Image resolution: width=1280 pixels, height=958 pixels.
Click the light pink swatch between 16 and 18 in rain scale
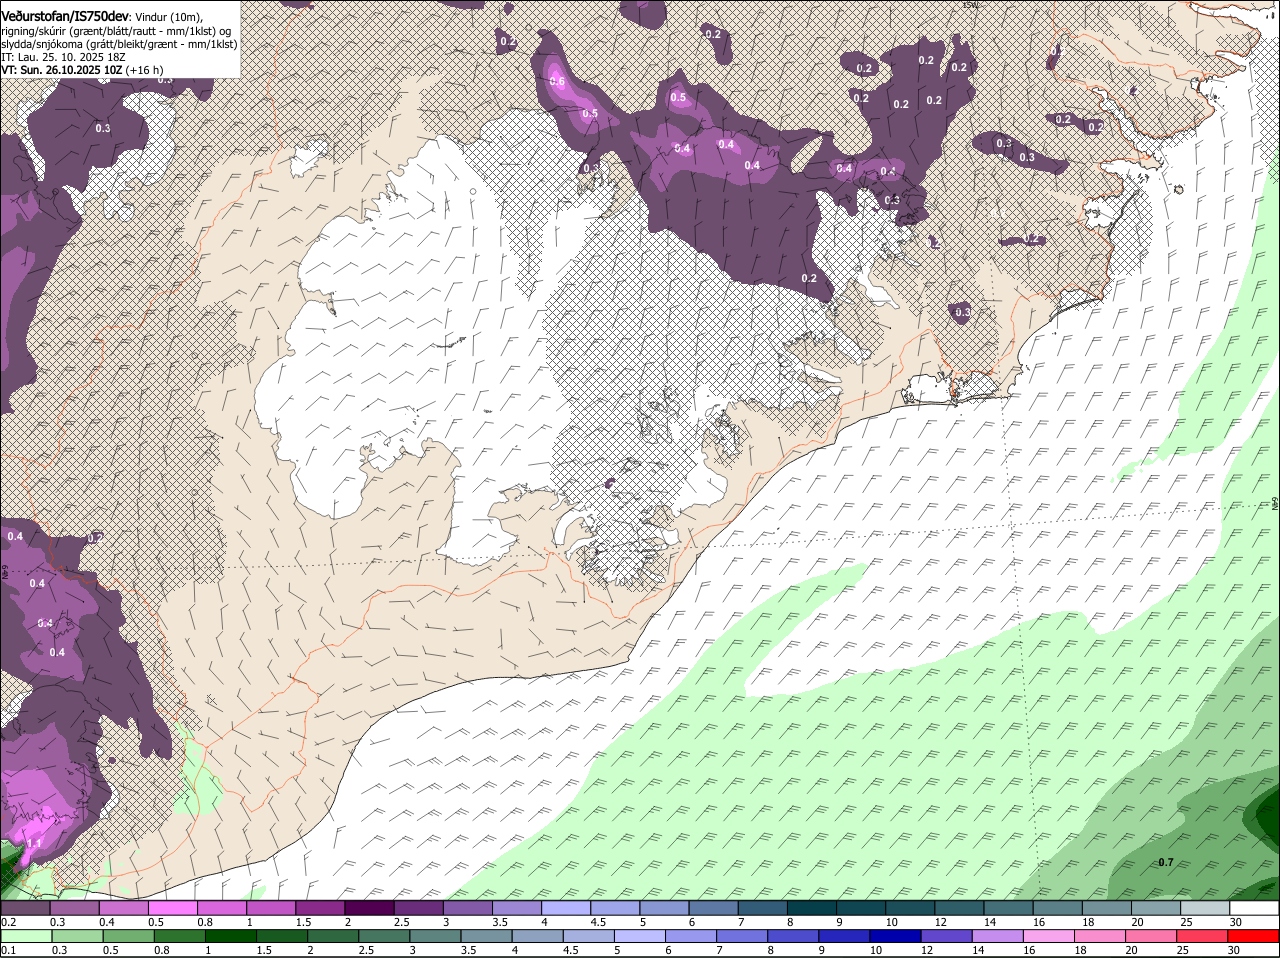pos(1050,936)
